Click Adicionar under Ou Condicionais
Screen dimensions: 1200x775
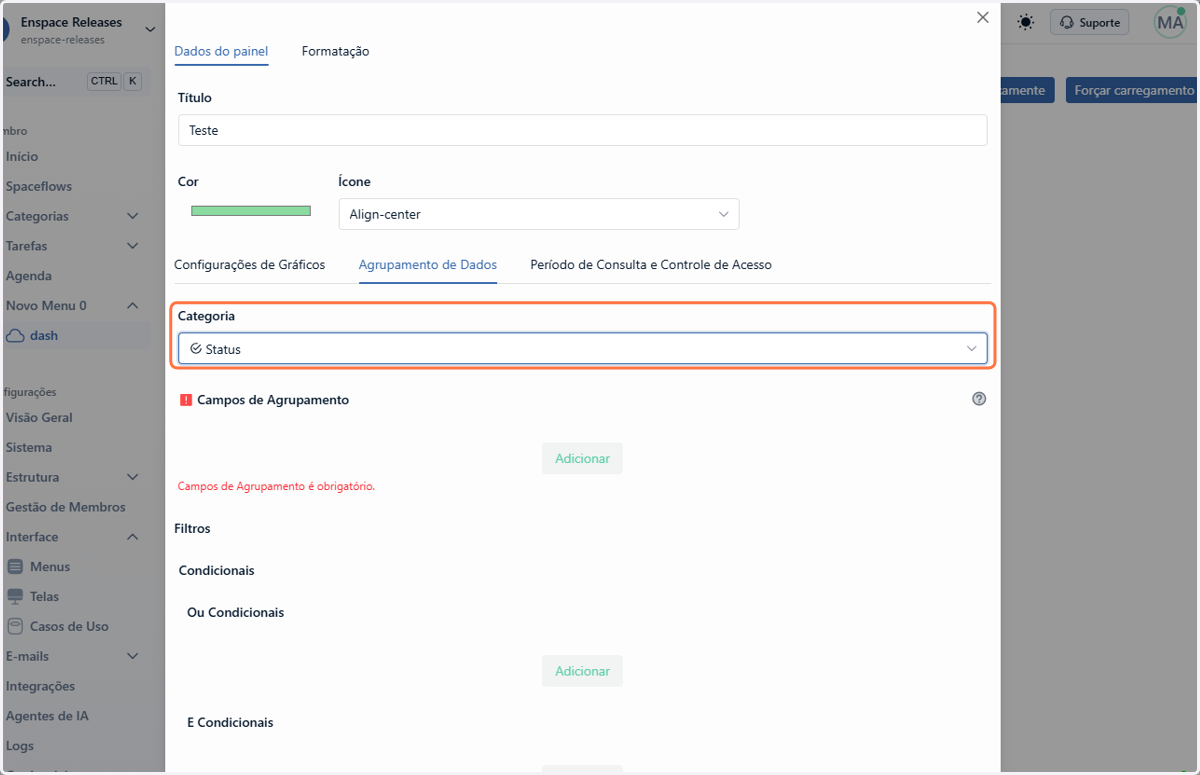582,671
